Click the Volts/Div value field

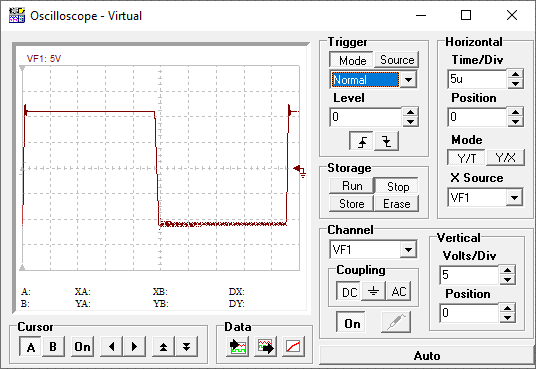[x=470, y=275]
